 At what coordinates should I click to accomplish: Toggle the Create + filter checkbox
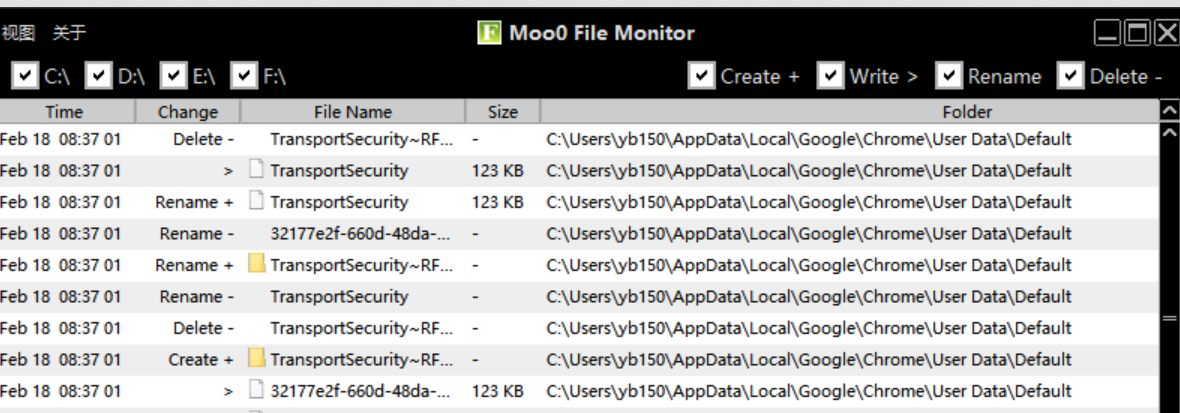[702, 76]
